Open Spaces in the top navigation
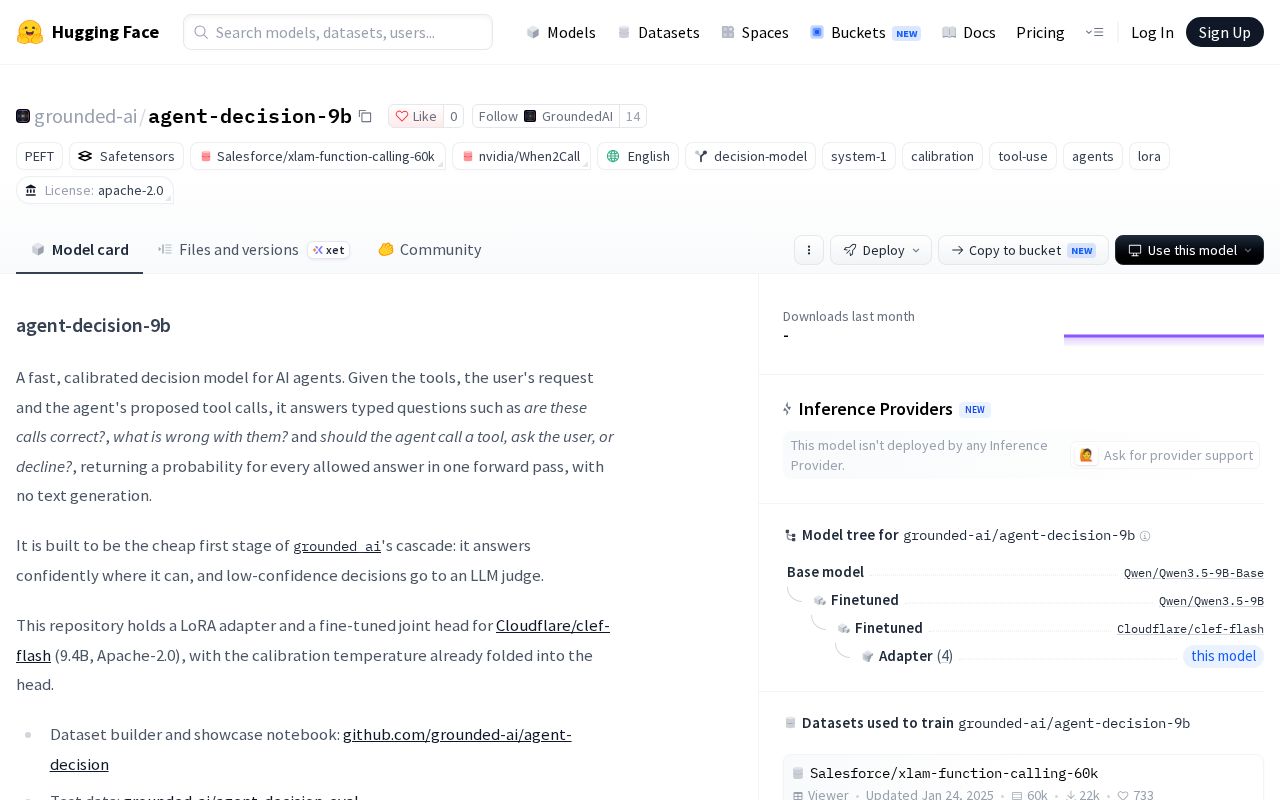This screenshot has height=800, width=1280. [755, 32]
